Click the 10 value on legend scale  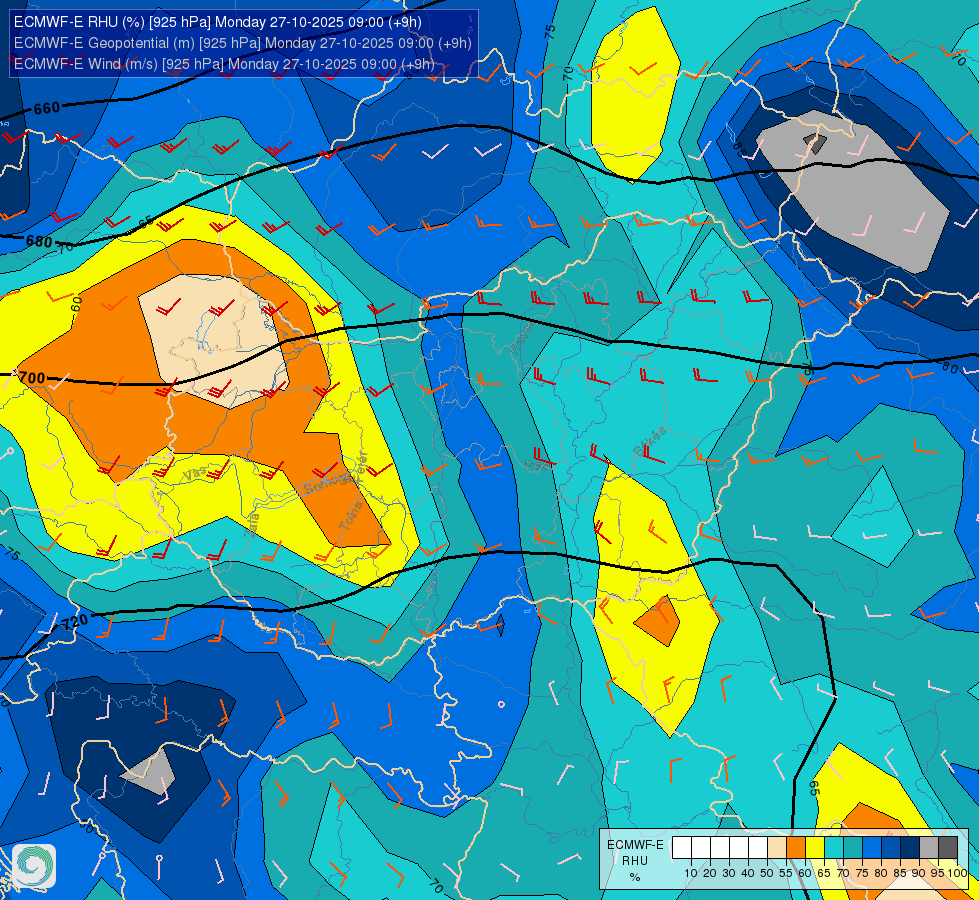click(691, 873)
